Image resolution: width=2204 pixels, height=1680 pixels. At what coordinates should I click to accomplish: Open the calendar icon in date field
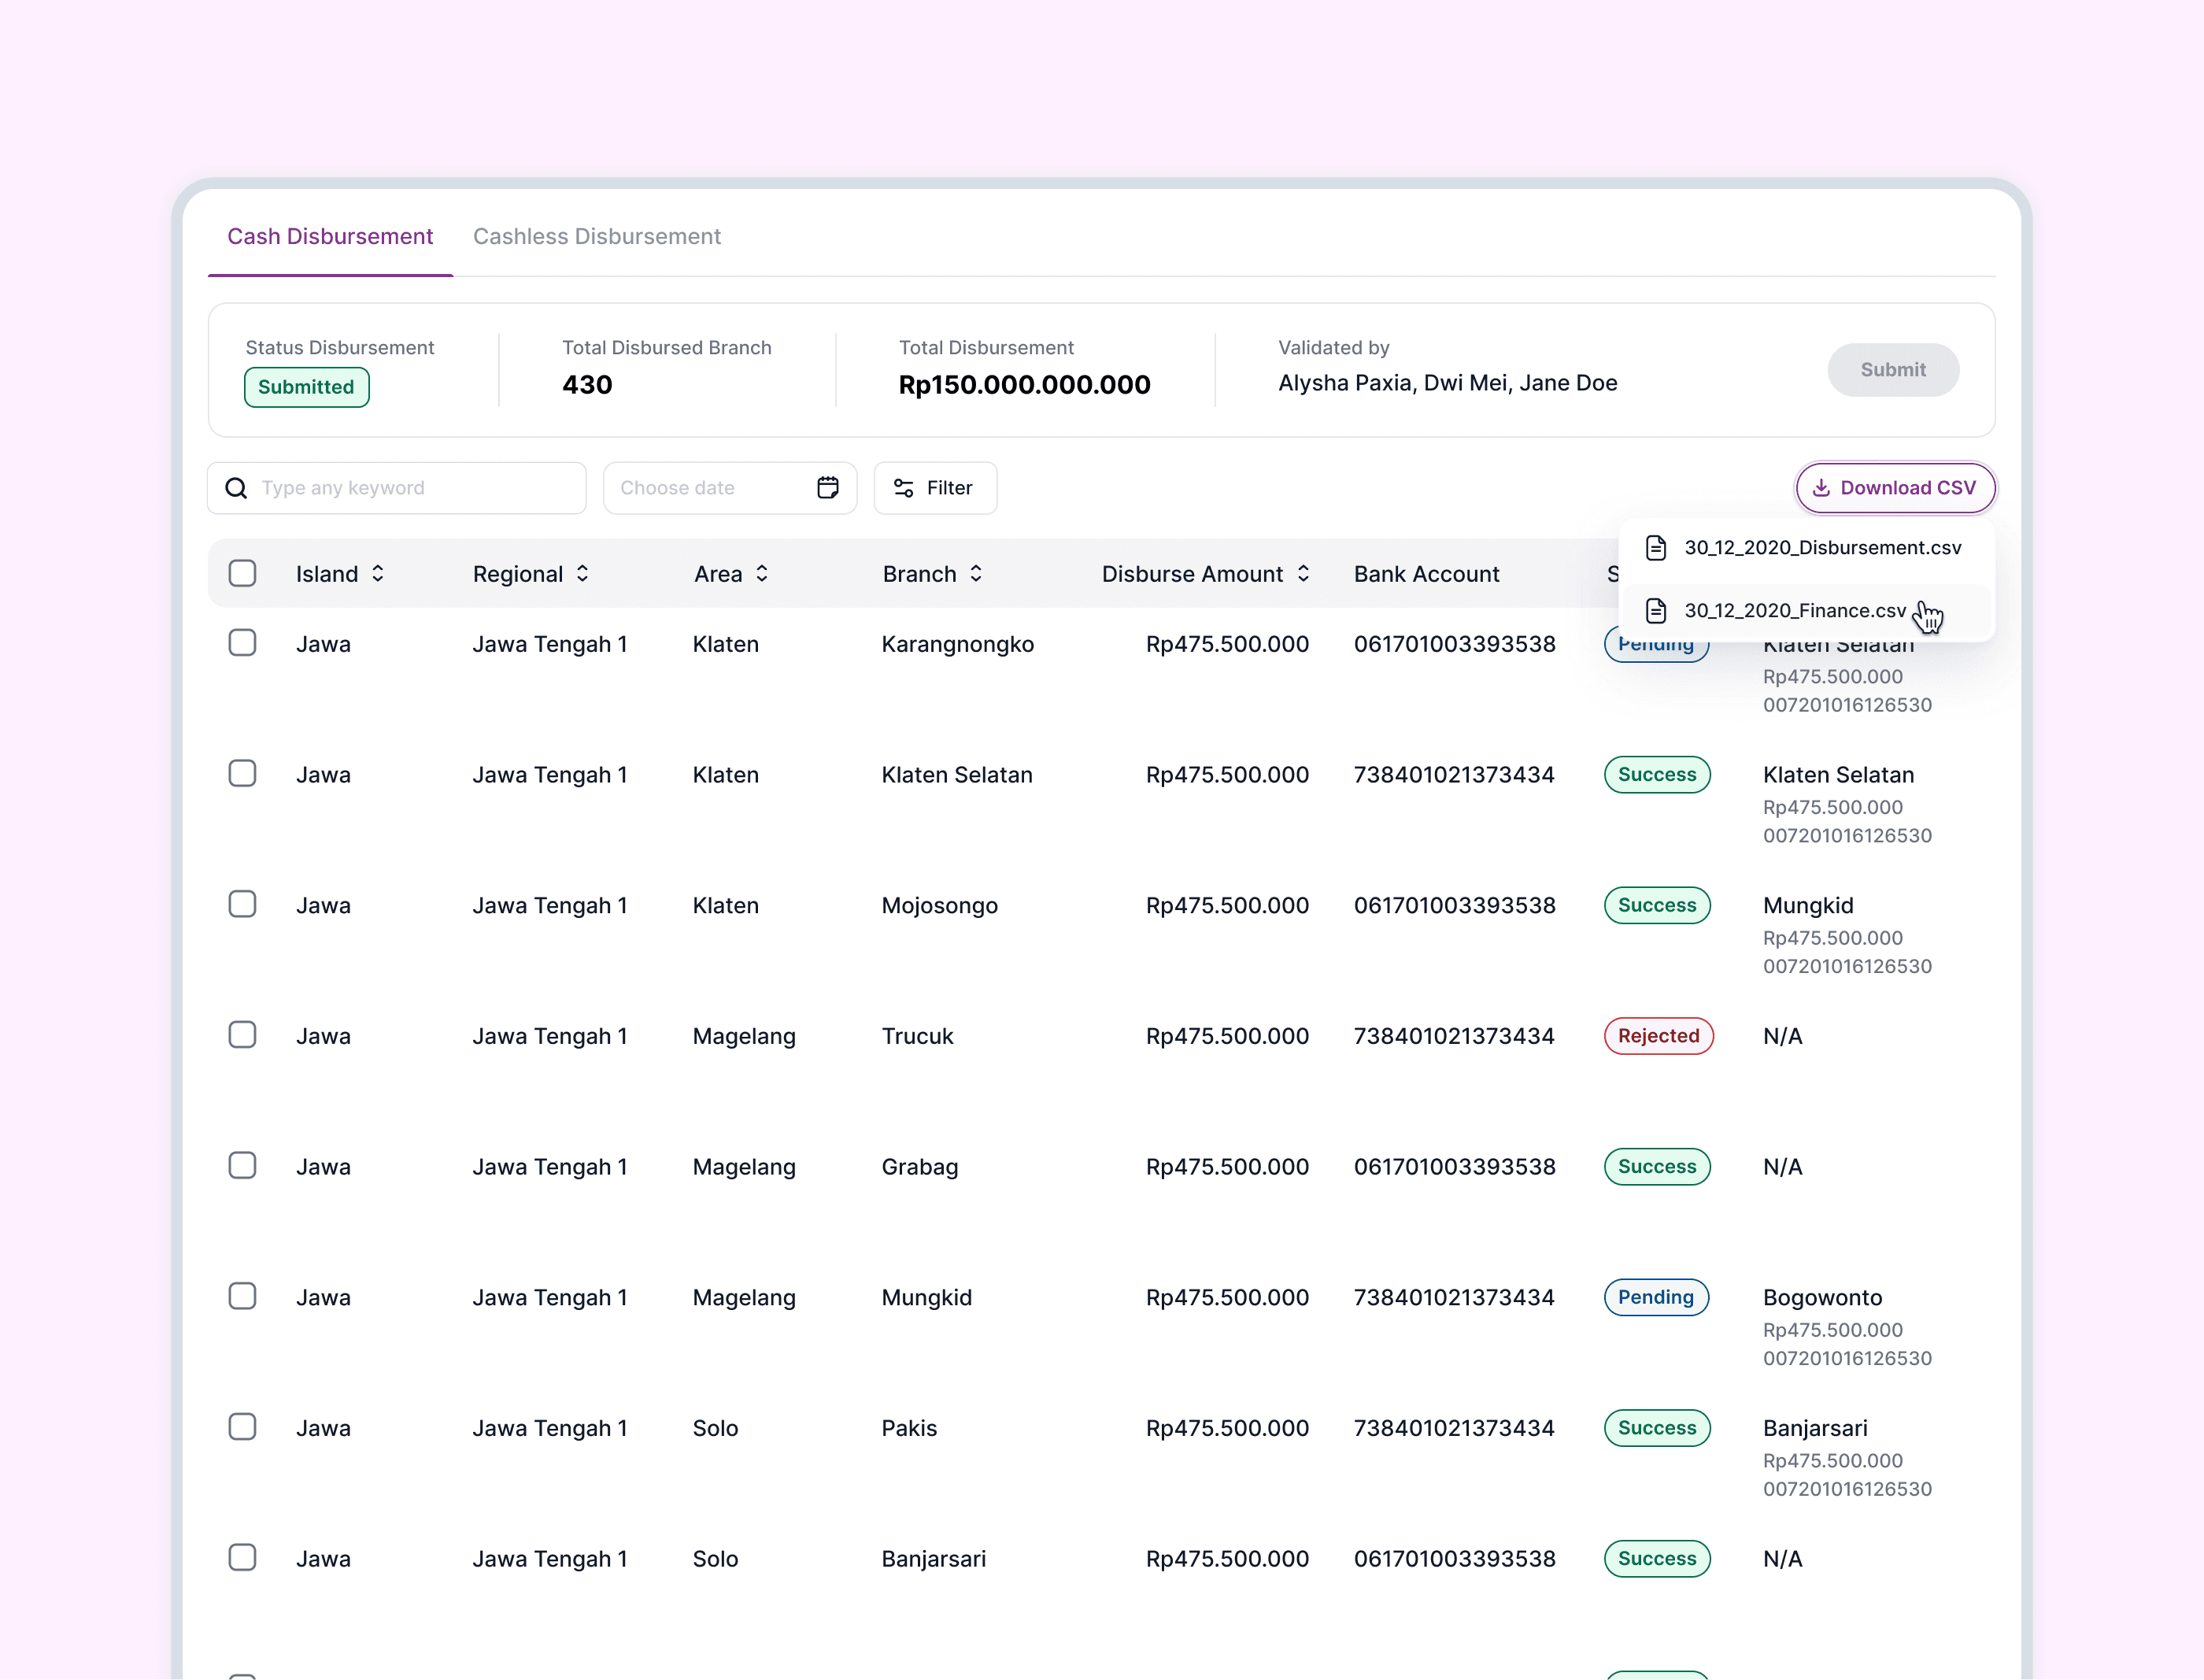pyautogui.click(x=827, y=488)
